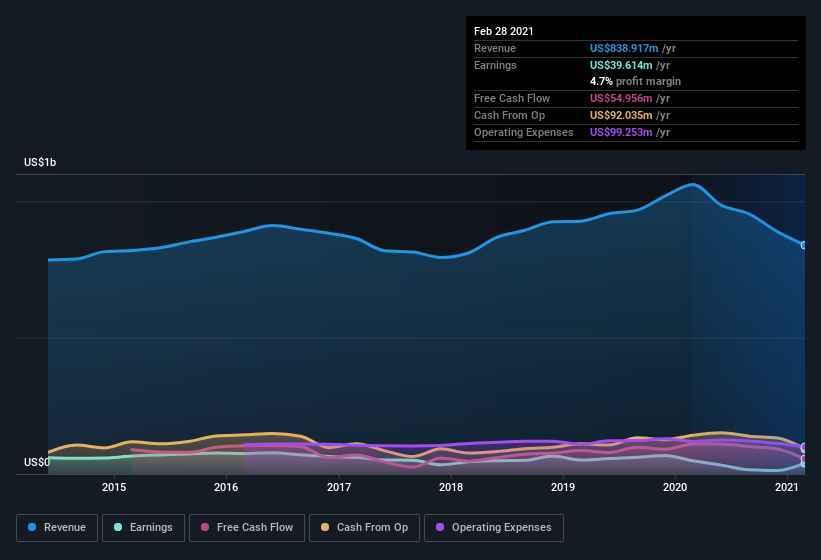This screenshot has width=821, height=560.
Task: Click the orange Cash From Op legend dot
Action: pyautogui.click(x=325, y=528)
